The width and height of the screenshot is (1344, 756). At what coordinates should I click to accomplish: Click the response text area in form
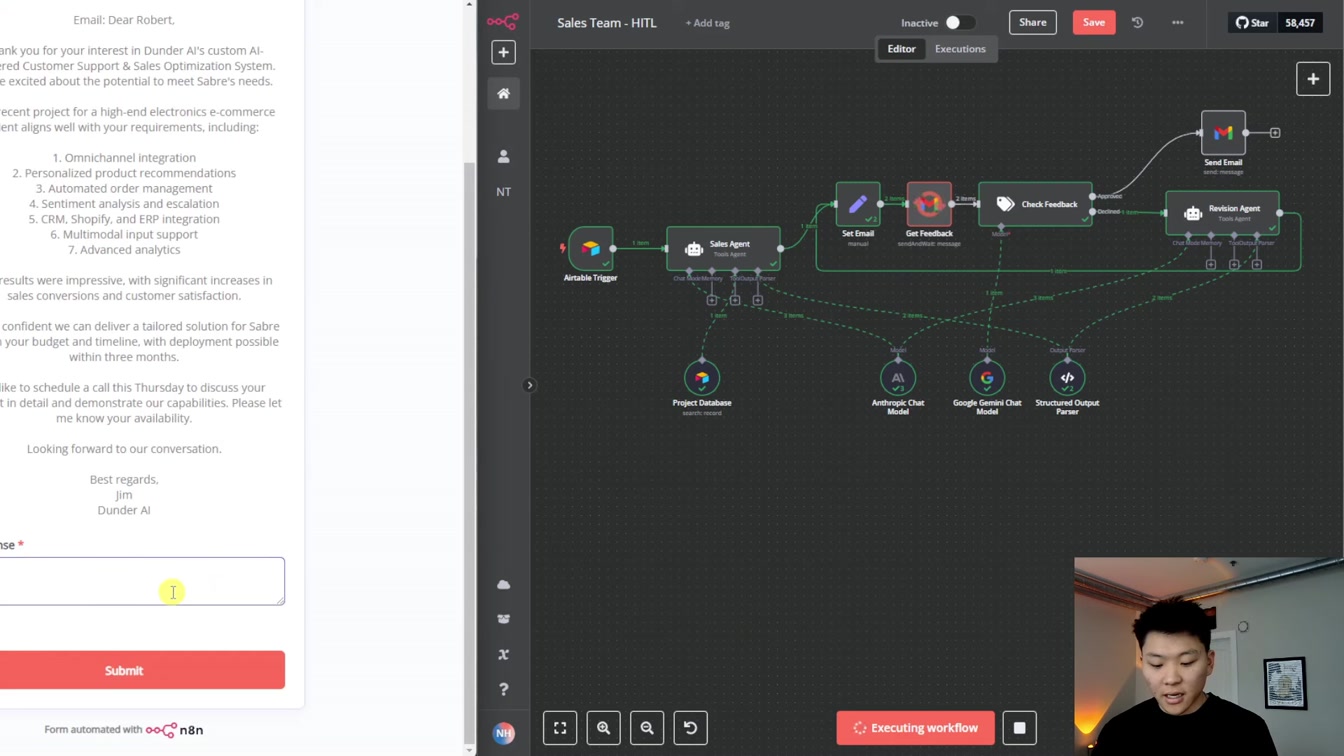tap(142, 581)
